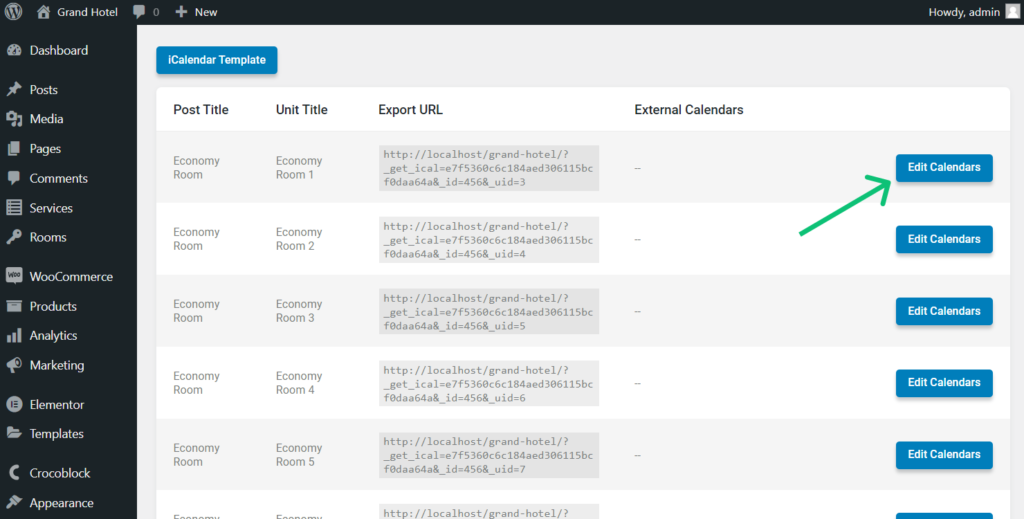Select the export URL ending in uid=3
Screen dimensions: 1024x519
[488, 168]
